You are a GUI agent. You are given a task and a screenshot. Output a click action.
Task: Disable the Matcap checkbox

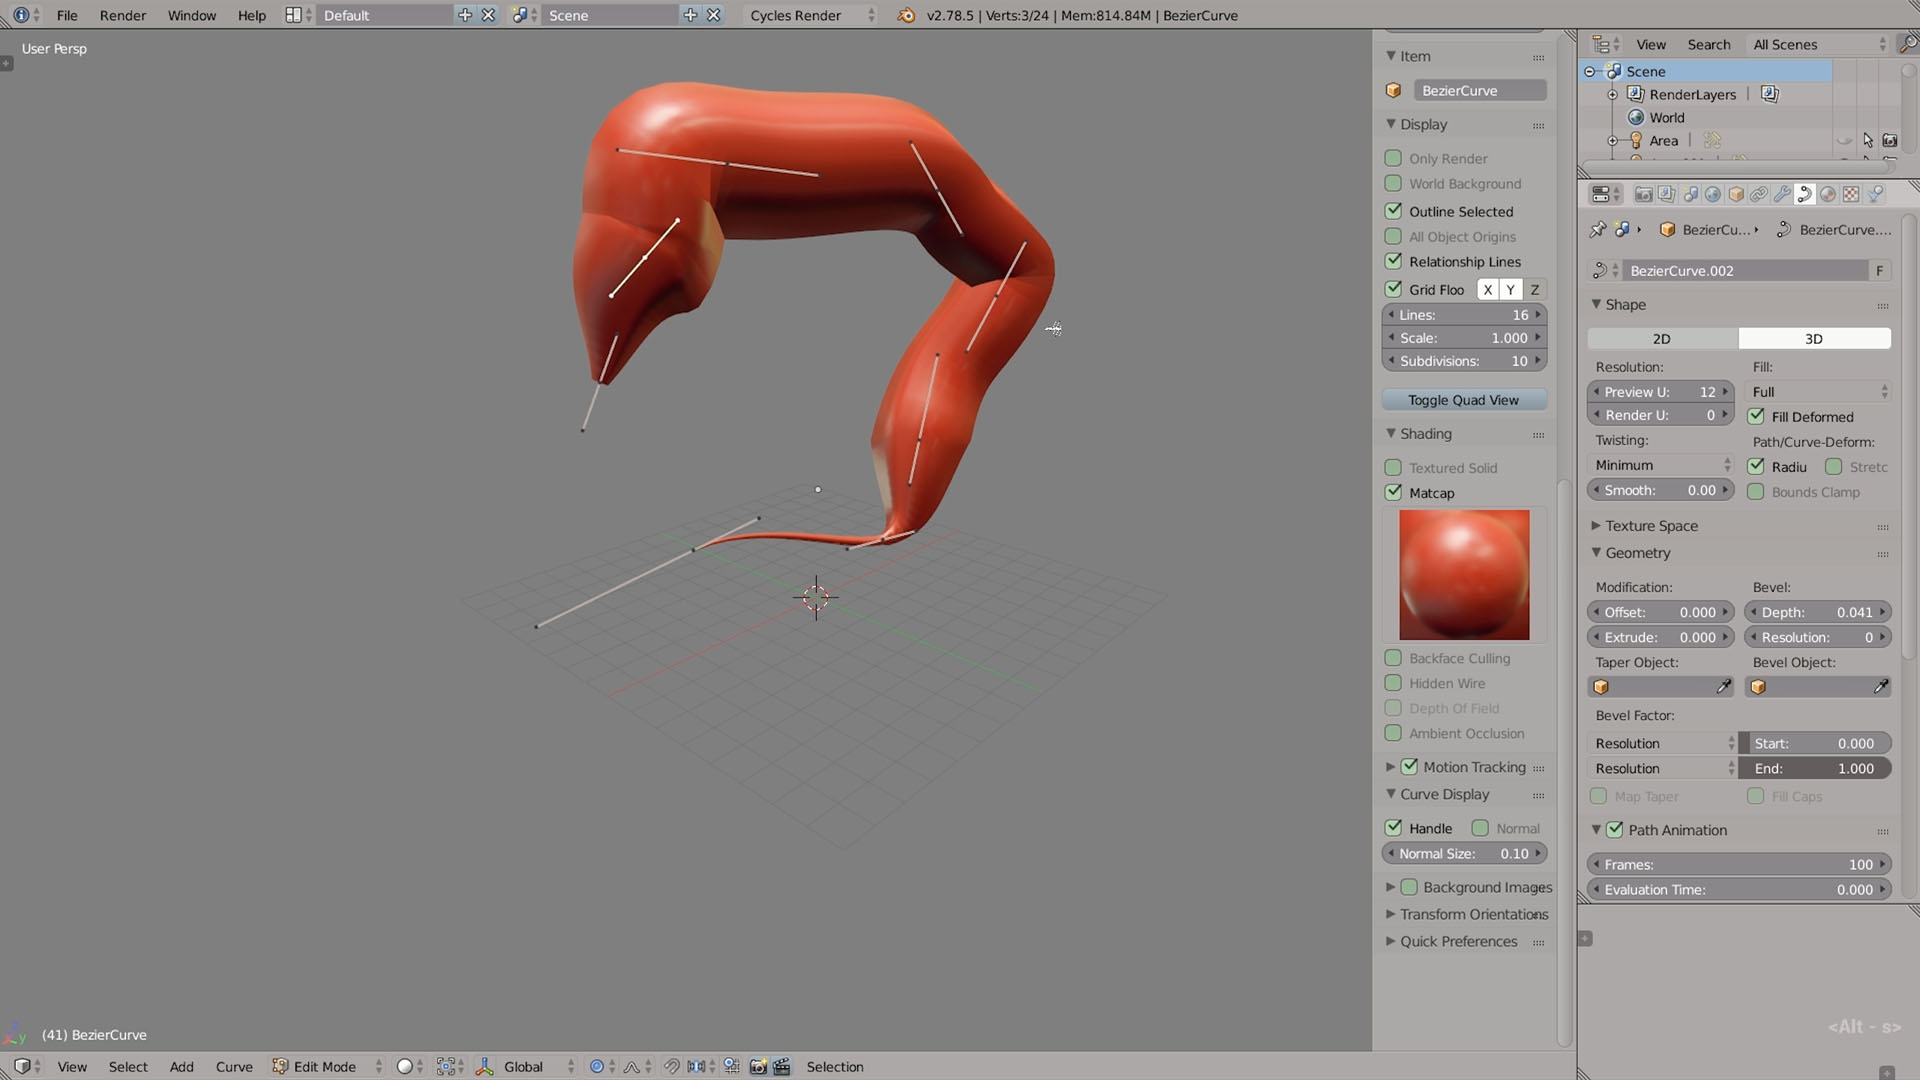click(1393, 492)
